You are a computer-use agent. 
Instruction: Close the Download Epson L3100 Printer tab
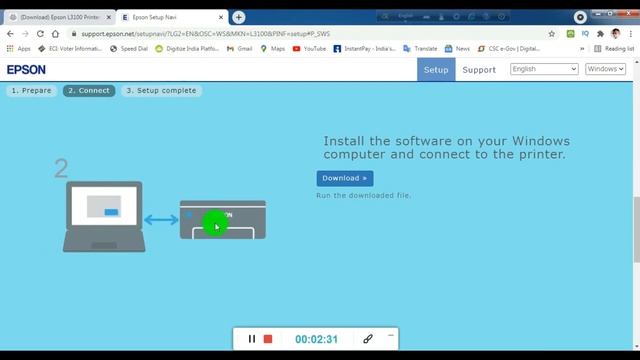pos(109,17)
